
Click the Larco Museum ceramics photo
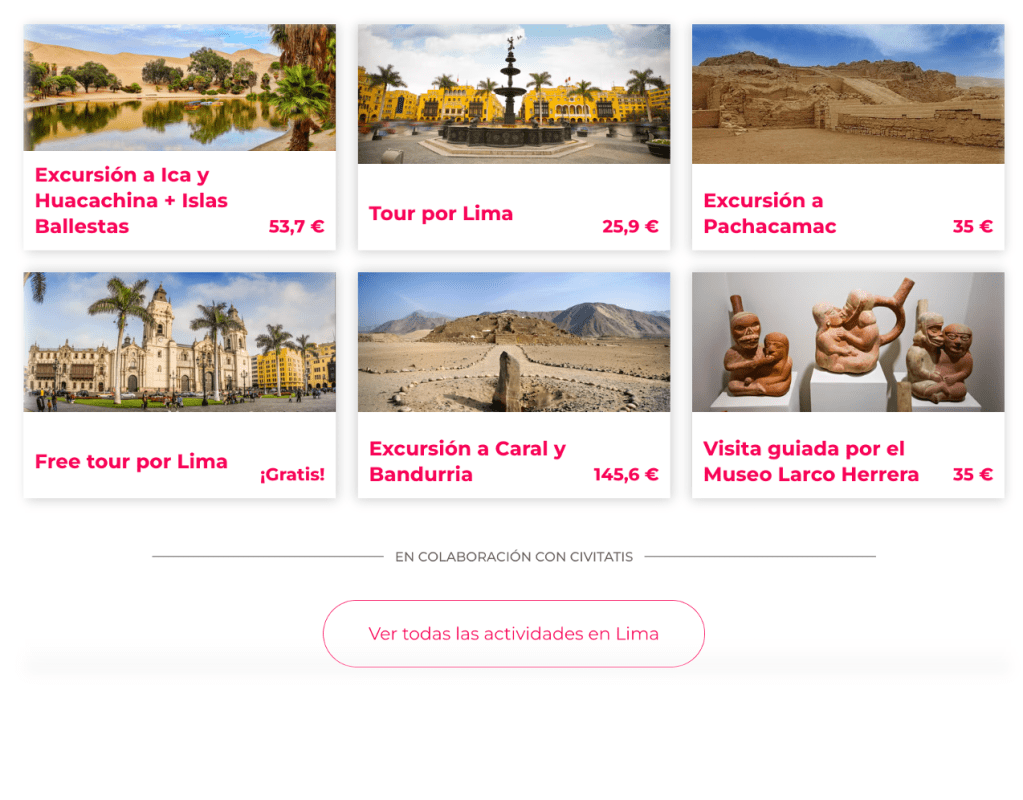click(x=847, y=342)
